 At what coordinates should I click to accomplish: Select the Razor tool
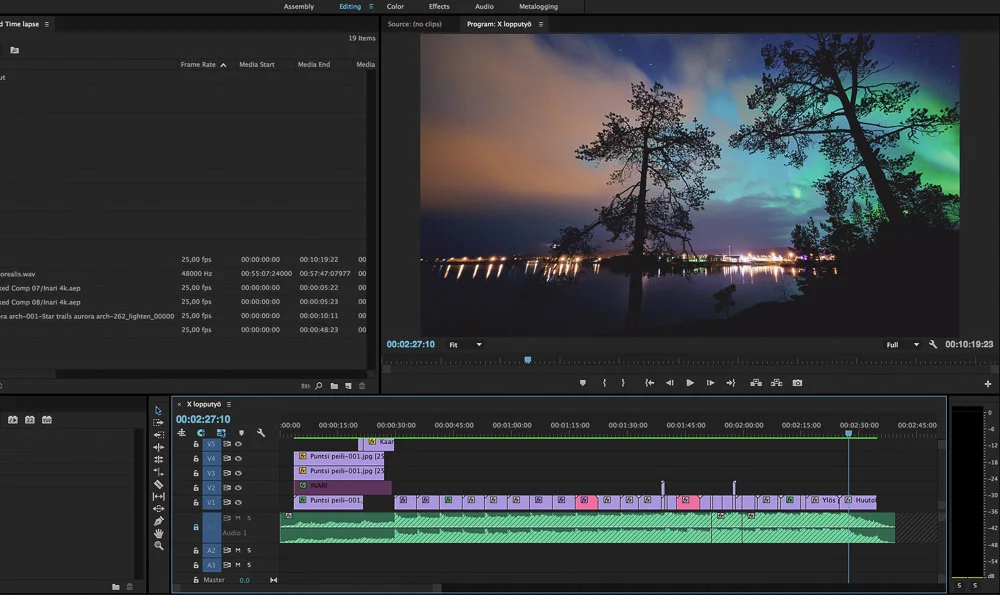coord(158,484)
